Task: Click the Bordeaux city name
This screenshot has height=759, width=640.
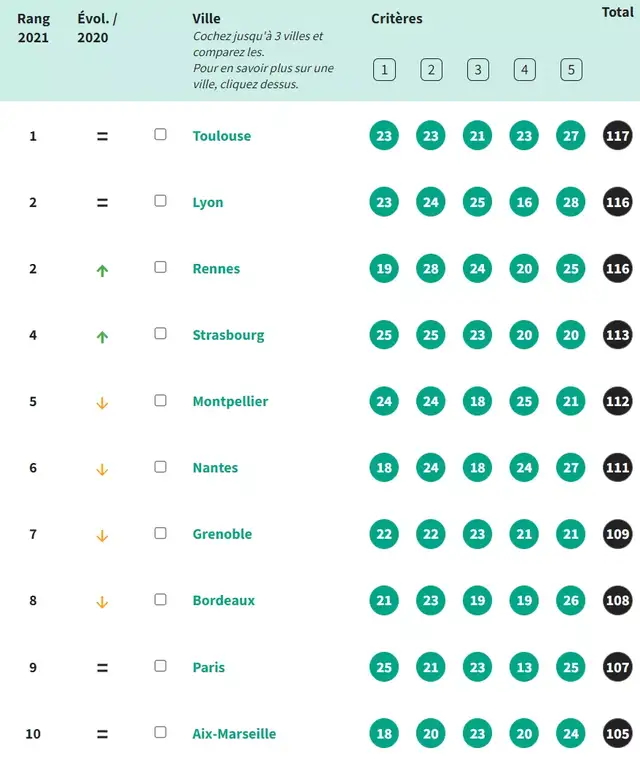Action: [x=224, y=600]
